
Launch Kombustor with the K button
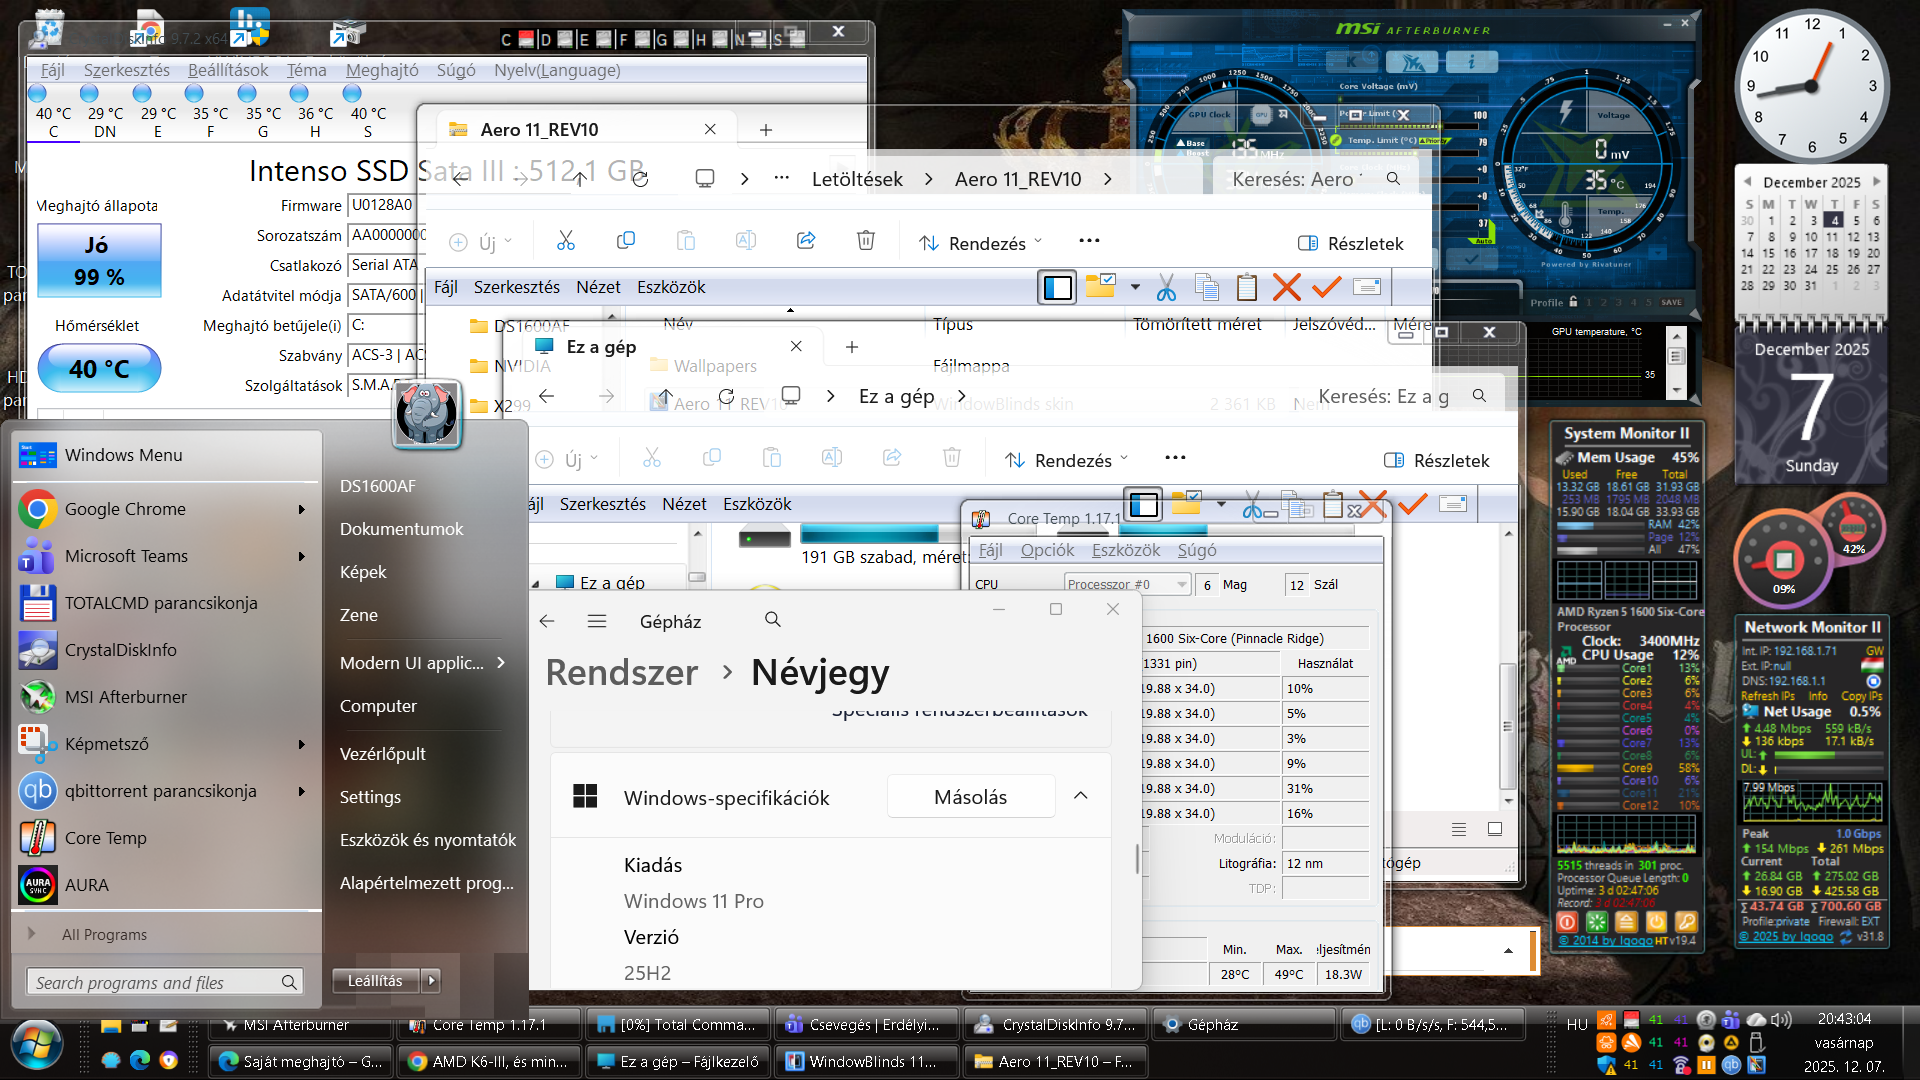(x=1352, y=62)
